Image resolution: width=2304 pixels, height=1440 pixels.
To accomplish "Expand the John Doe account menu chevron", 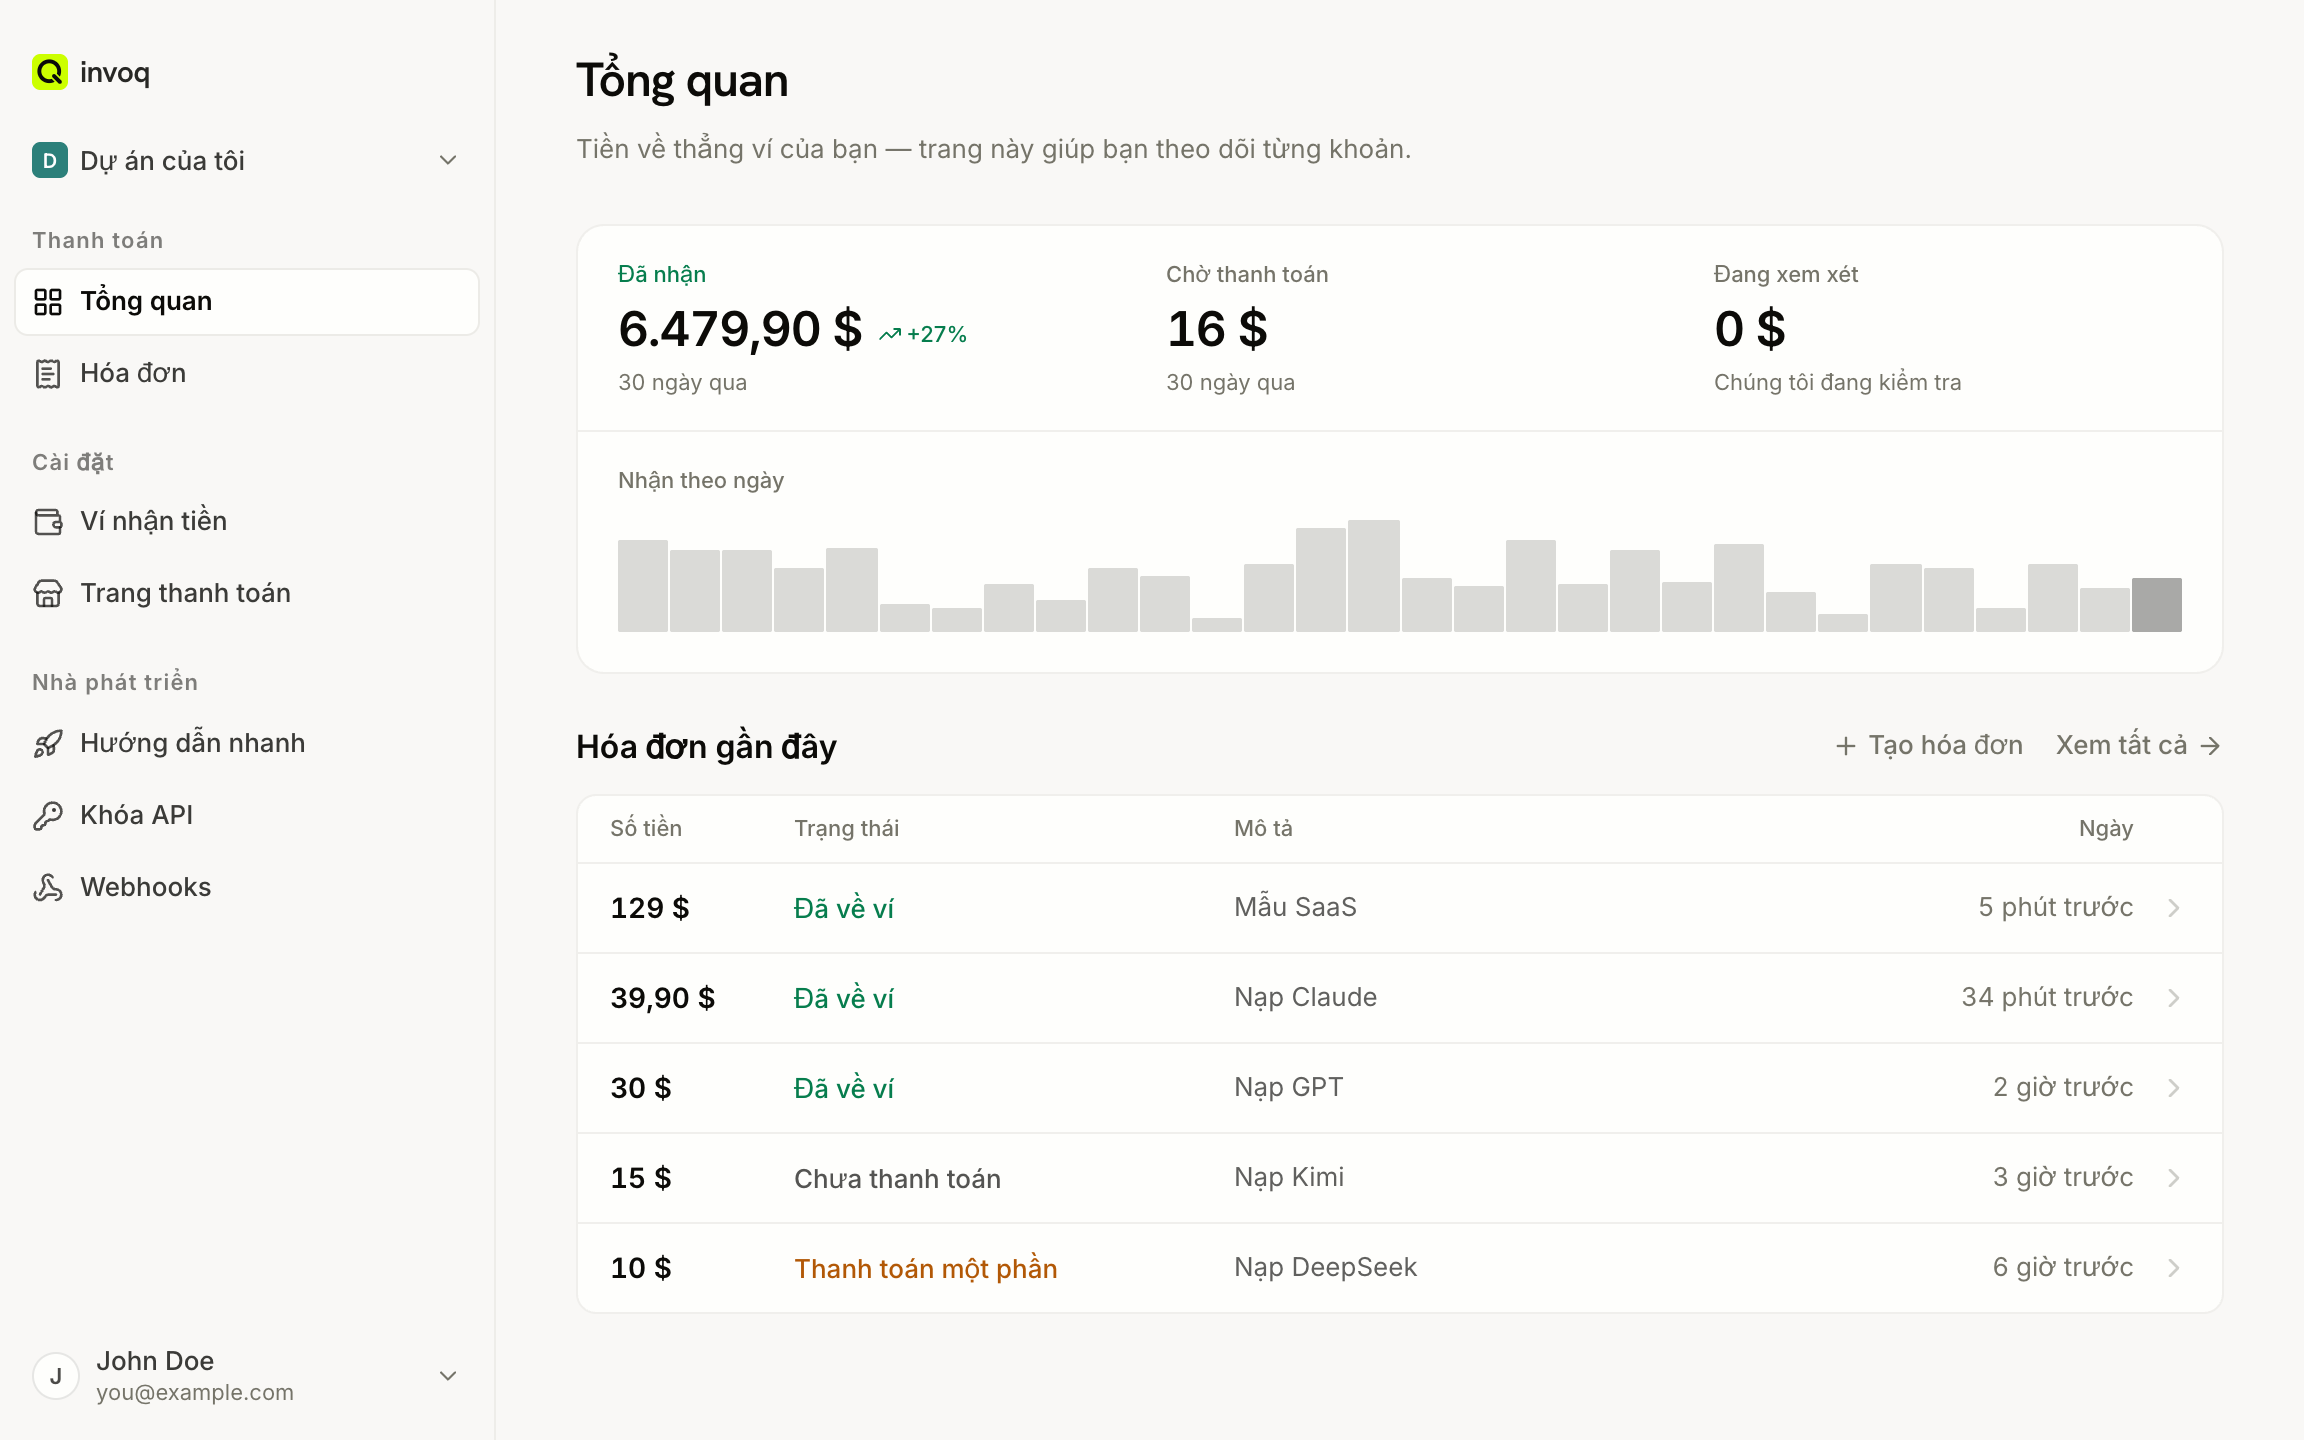I will pos(448,1376).
